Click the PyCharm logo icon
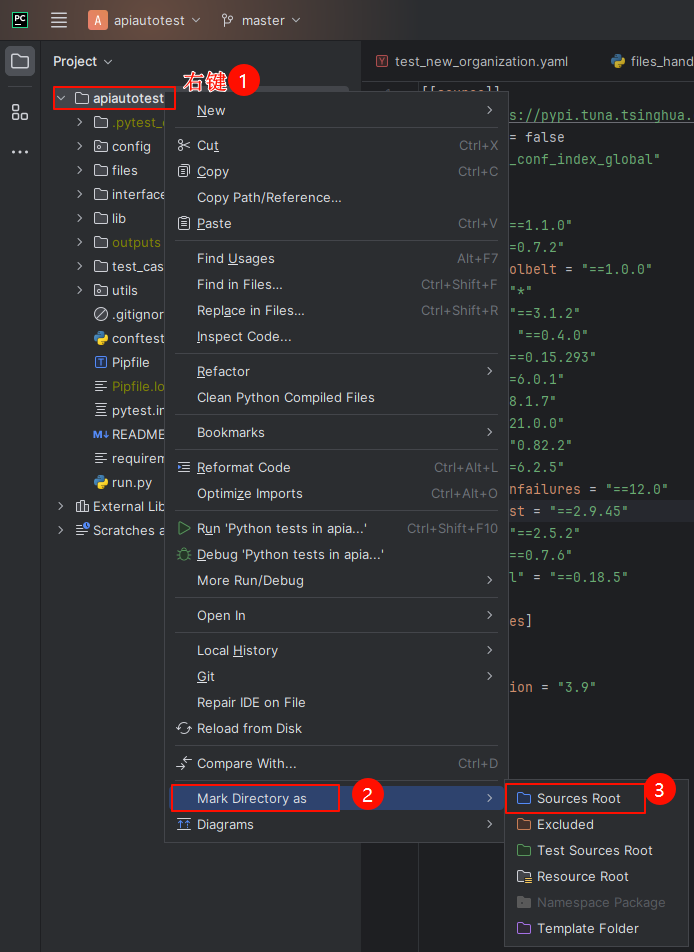 (x=20, y=20)
